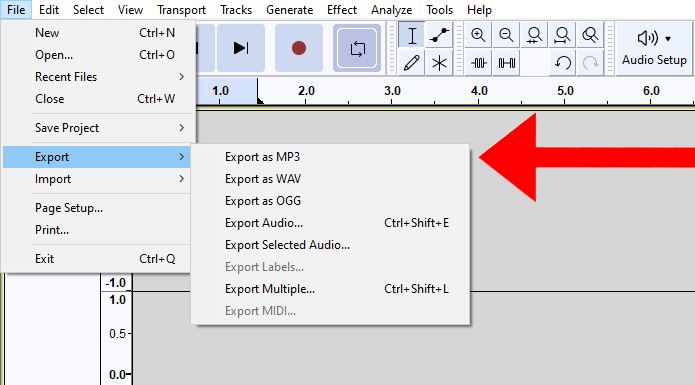Expand the Import submenu
The image size is (695, 385).
point(97,179)
